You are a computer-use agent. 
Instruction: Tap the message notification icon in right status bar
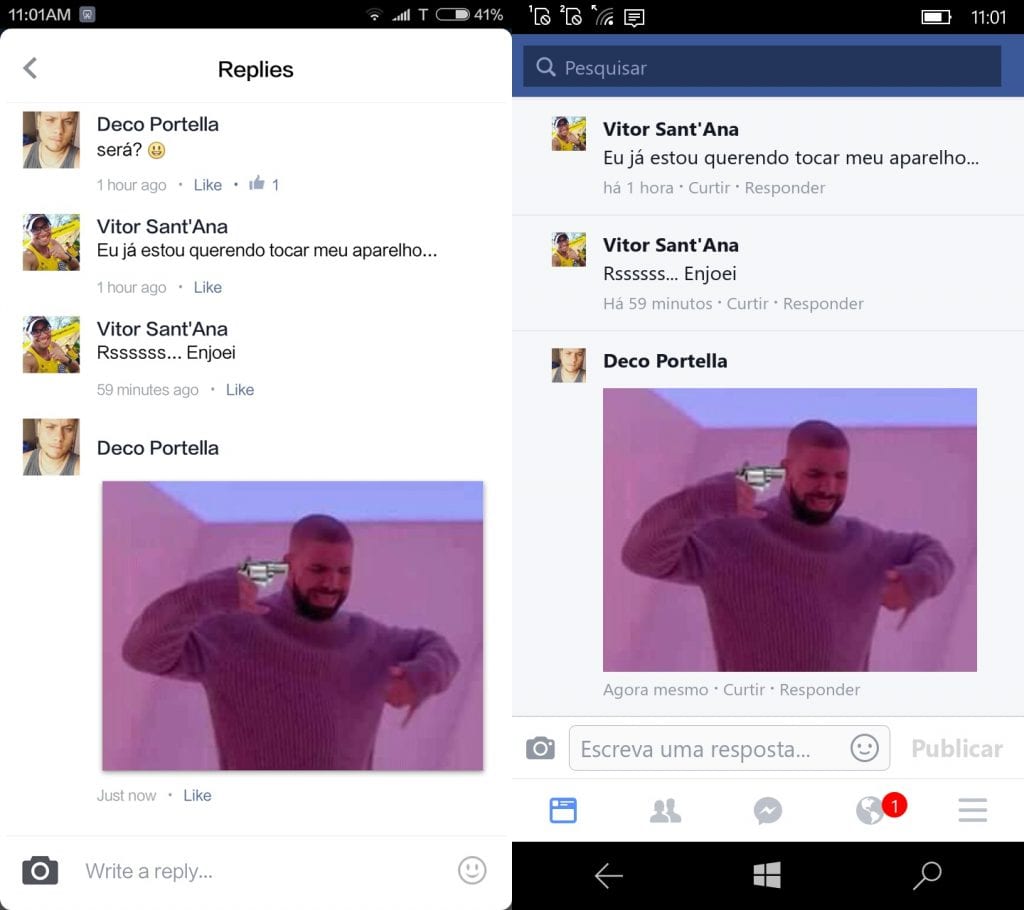point(633,17)
